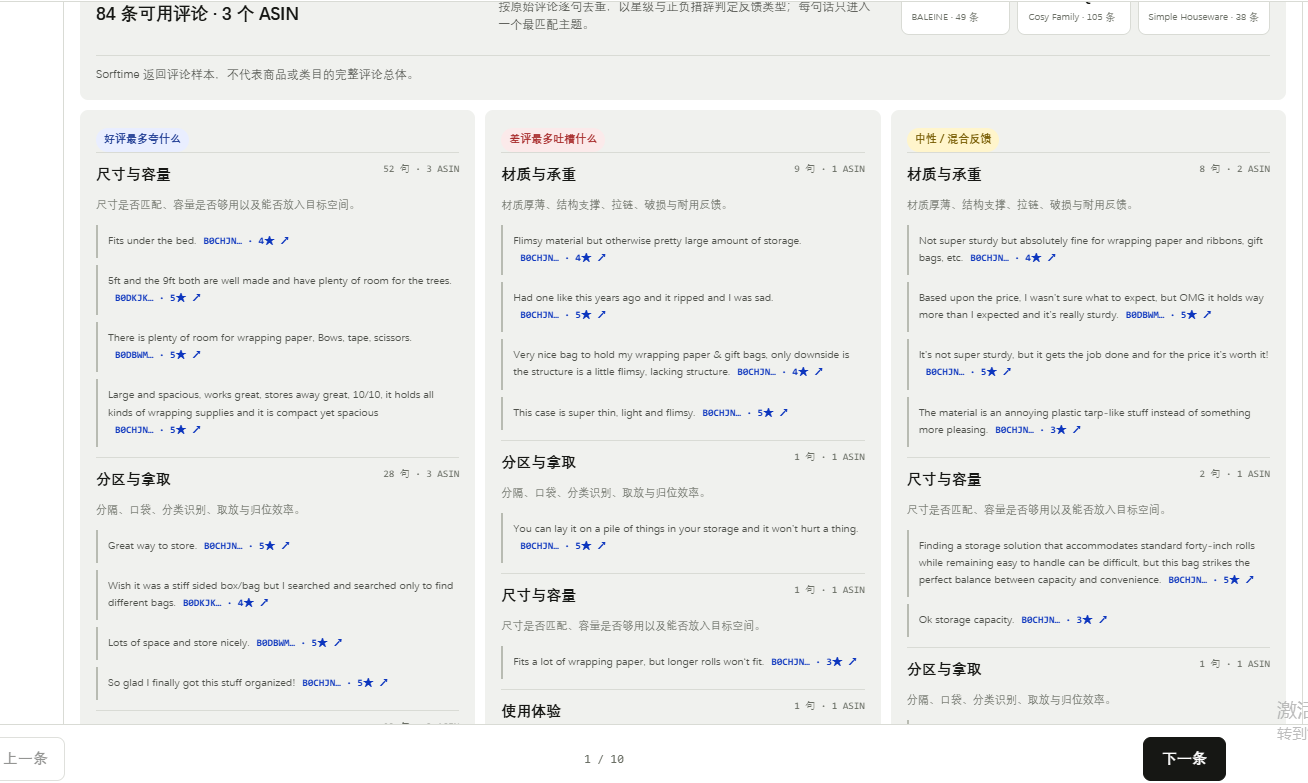
Task: Open arrow icon for "Very nice bag to hold" review
Action: 819,372
